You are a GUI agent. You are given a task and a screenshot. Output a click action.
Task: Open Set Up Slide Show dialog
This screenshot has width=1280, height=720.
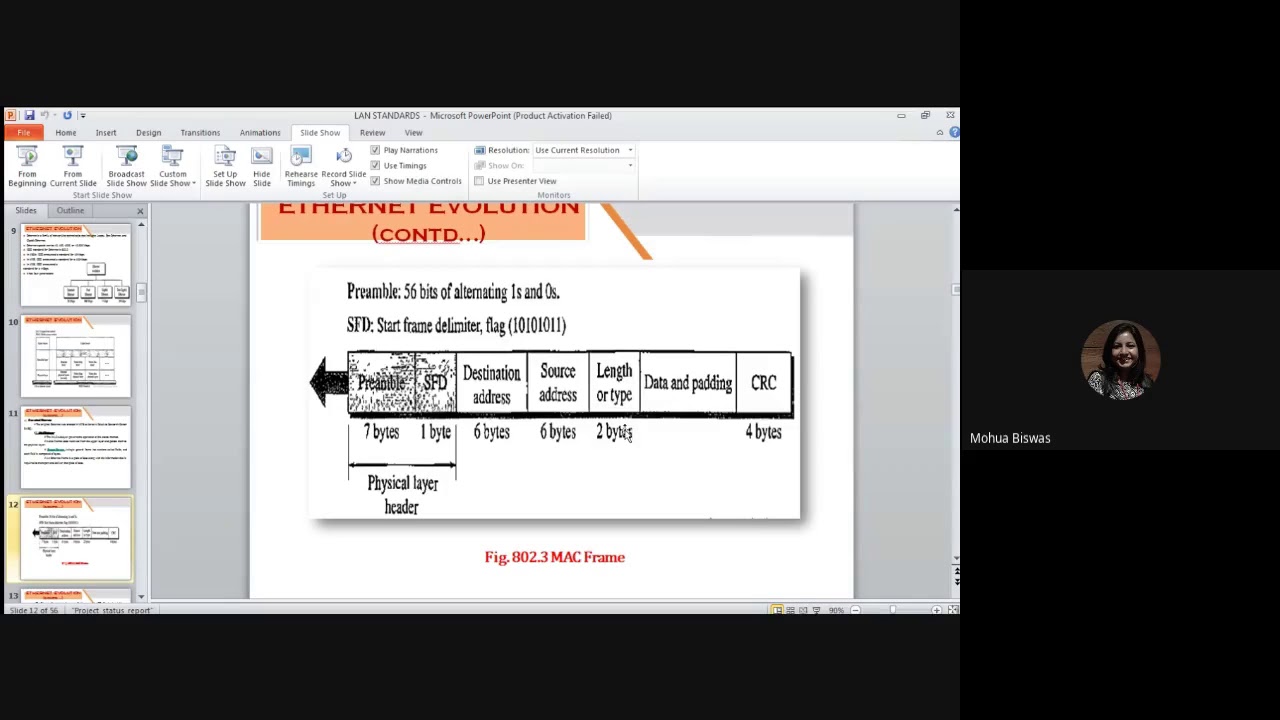(225, 166)
